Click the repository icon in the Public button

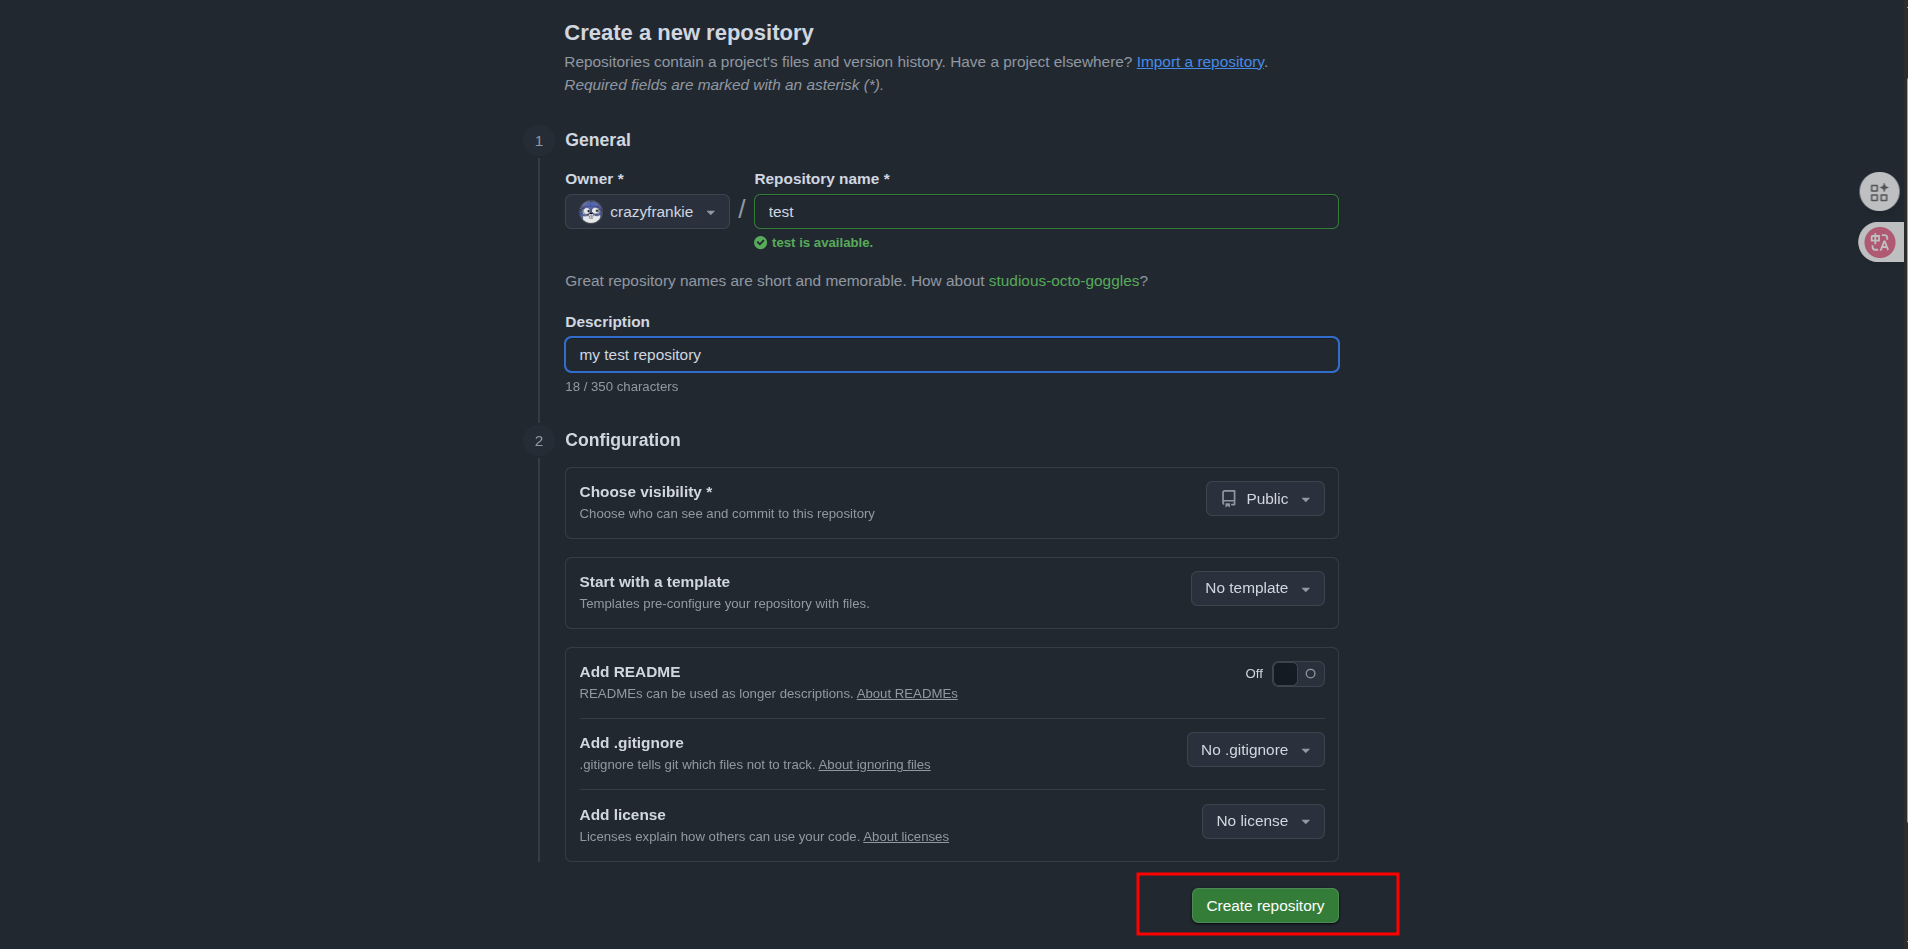pos(1229,499)
